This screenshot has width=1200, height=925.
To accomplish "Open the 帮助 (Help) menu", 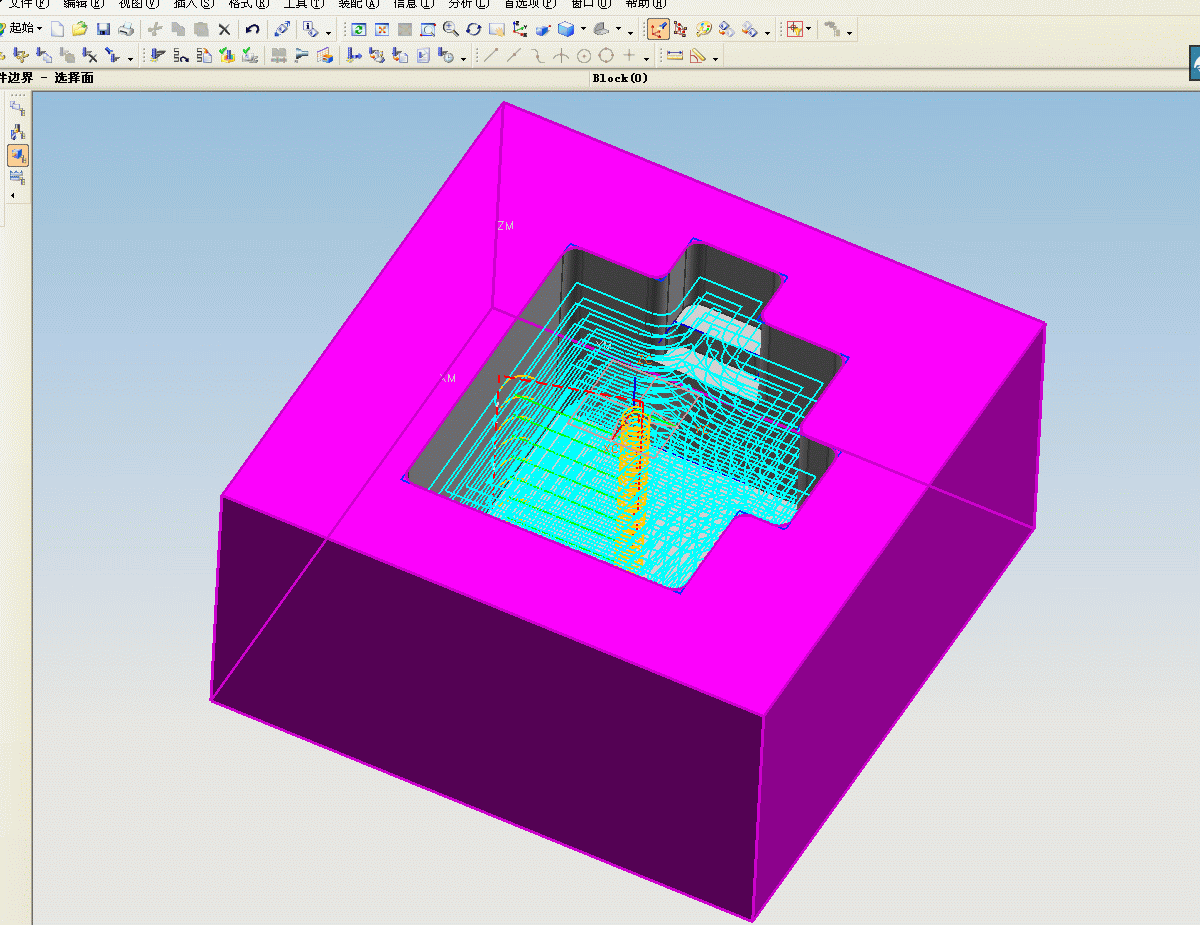I will coord(643,4).
